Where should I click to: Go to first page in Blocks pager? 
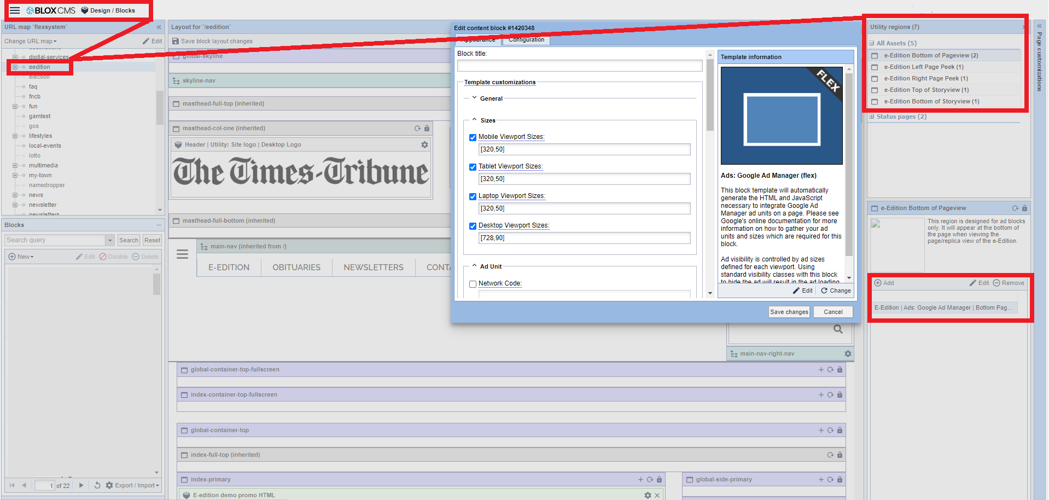(x=11, y=485)
